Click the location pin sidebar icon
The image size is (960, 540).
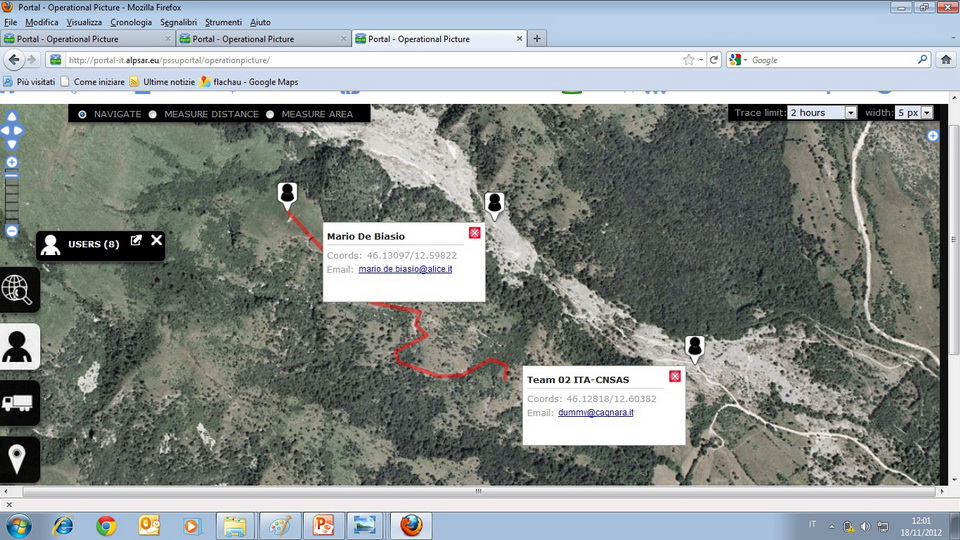(18, 460)
